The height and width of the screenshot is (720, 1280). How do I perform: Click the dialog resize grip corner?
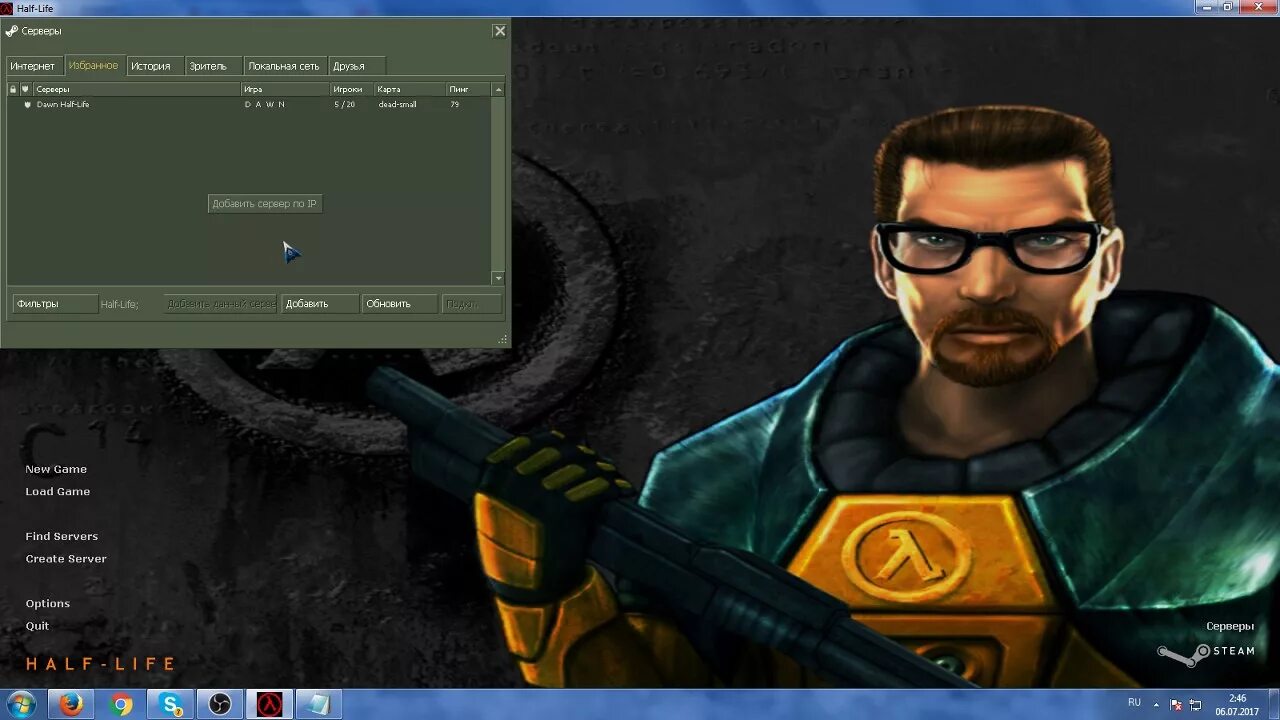pos(502,340)
